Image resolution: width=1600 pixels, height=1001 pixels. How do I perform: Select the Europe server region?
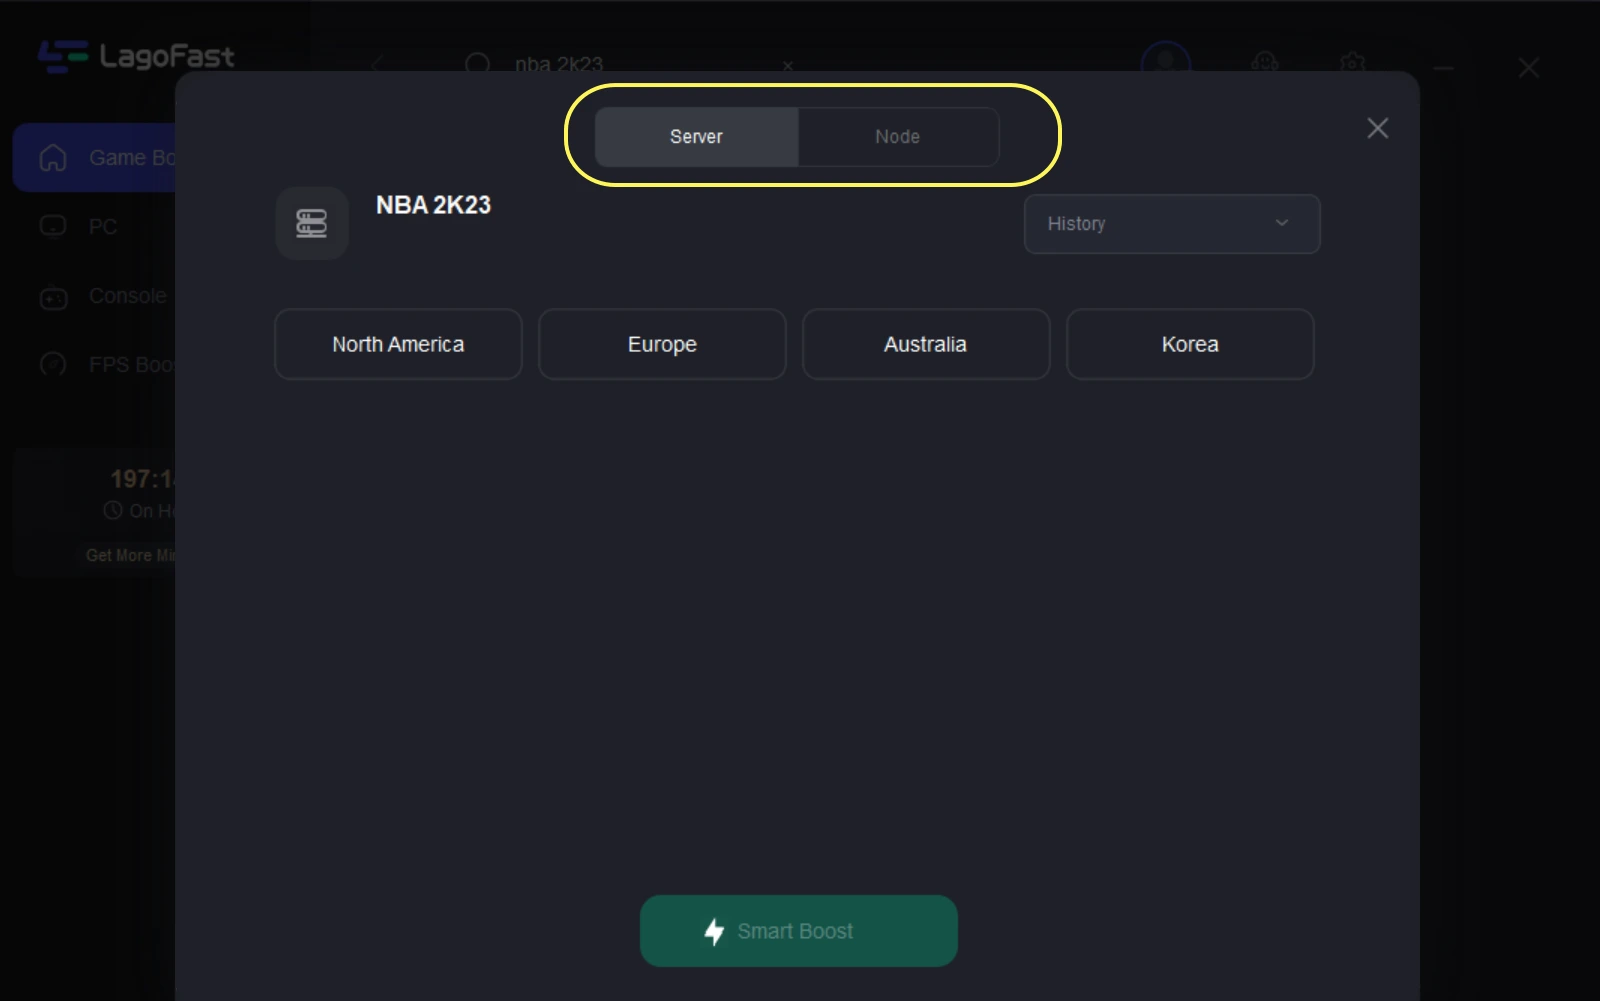tap(662, 344)
